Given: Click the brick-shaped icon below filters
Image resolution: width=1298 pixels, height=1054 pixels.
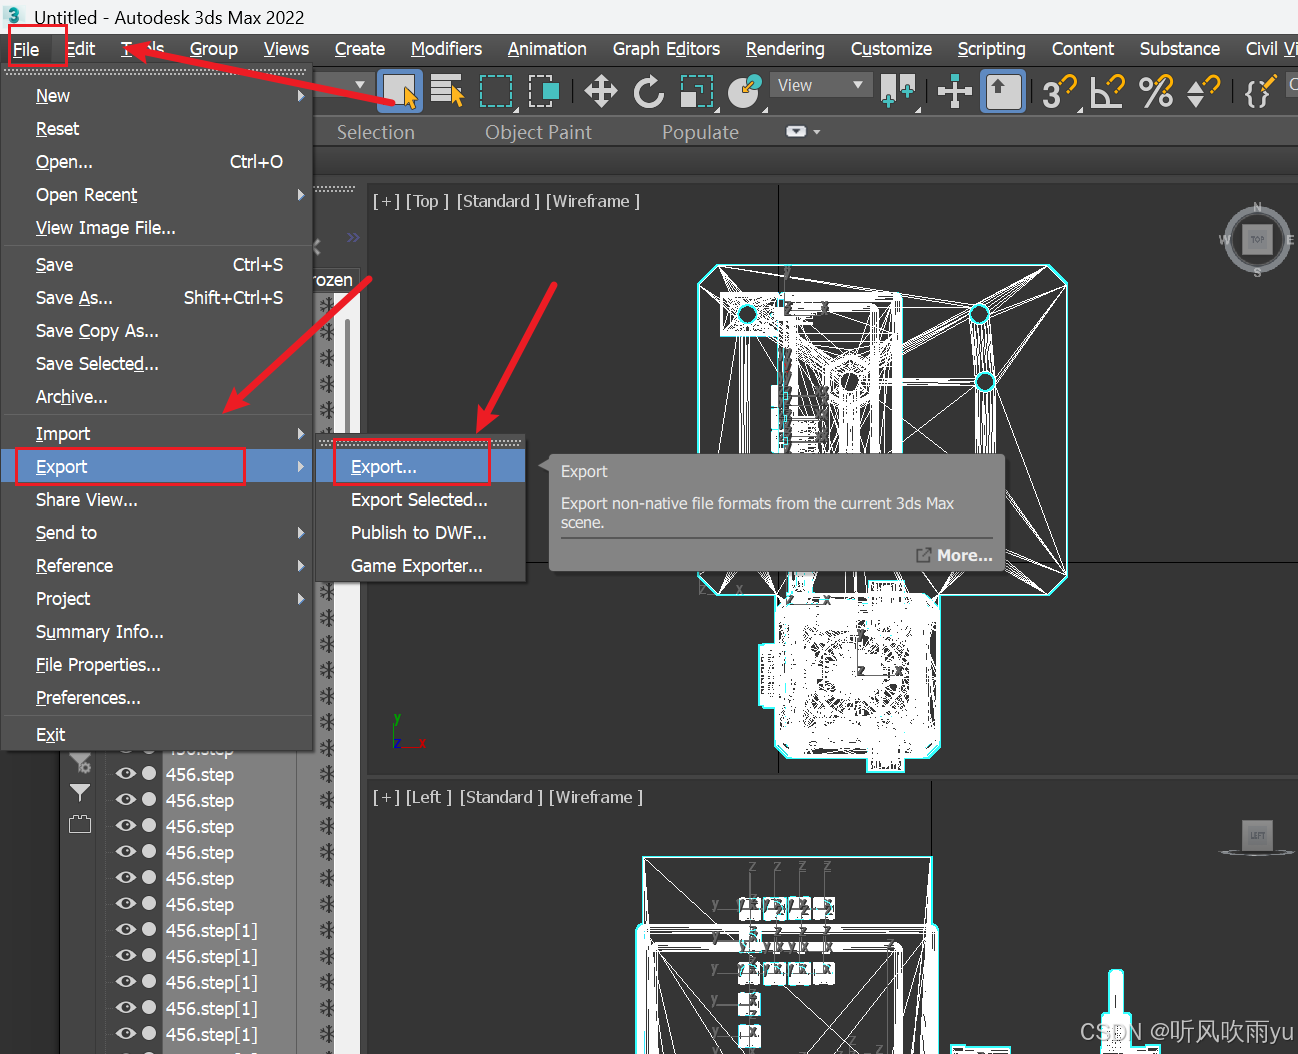Looking at the screenshot, I should coord(80,824).
